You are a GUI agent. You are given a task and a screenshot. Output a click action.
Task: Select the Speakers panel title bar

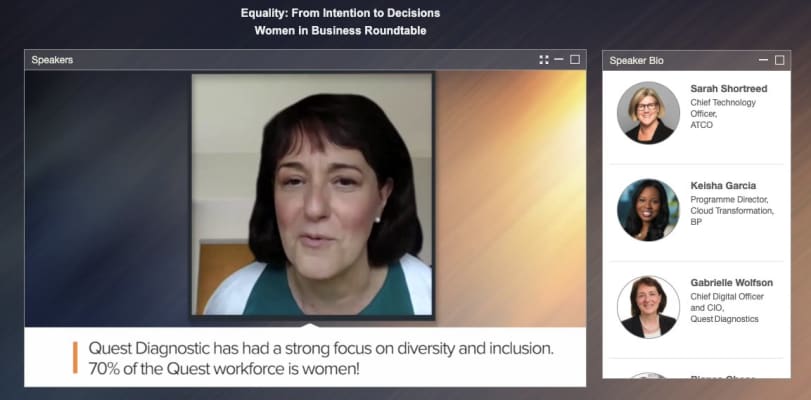pos(305,60)
